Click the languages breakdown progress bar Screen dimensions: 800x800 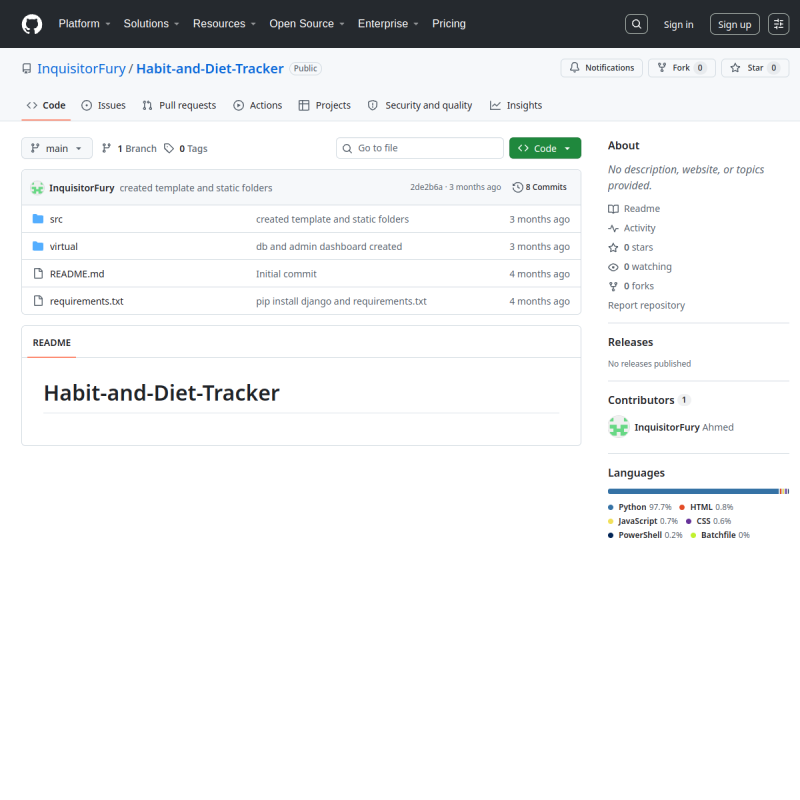(x=698, y=491)
